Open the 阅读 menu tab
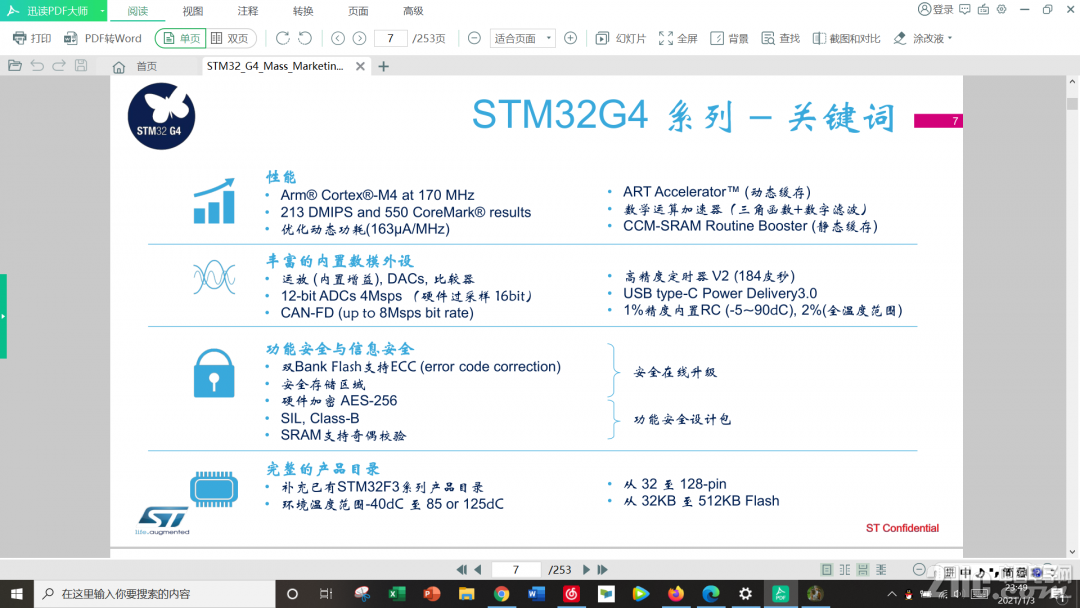 coord(138,11)
